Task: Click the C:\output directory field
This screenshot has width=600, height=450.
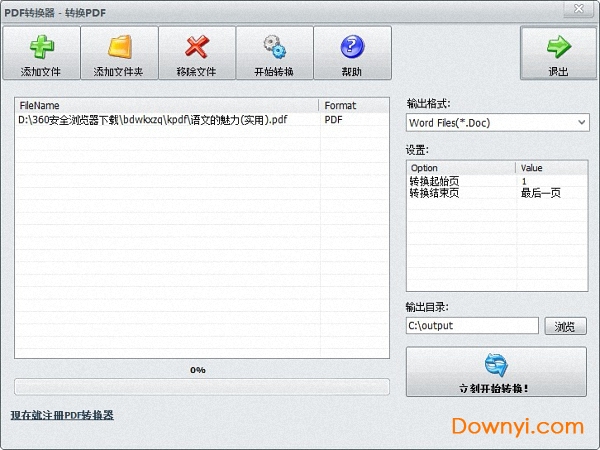Action: (x=472, y=326)
